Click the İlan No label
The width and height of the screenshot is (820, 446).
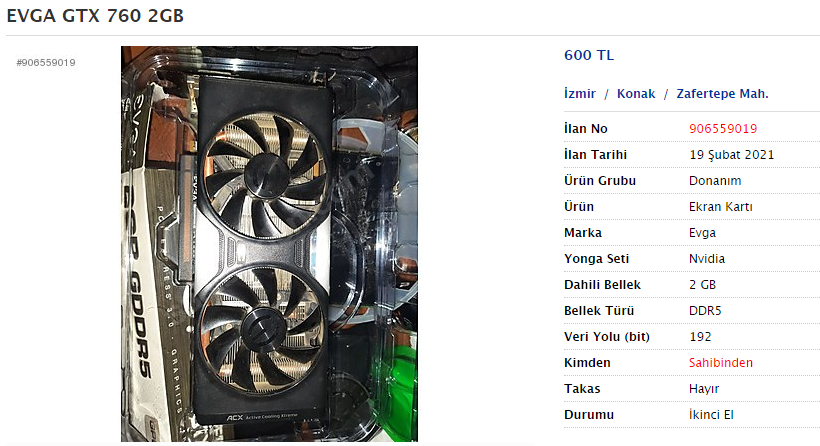tap(585, 129)
